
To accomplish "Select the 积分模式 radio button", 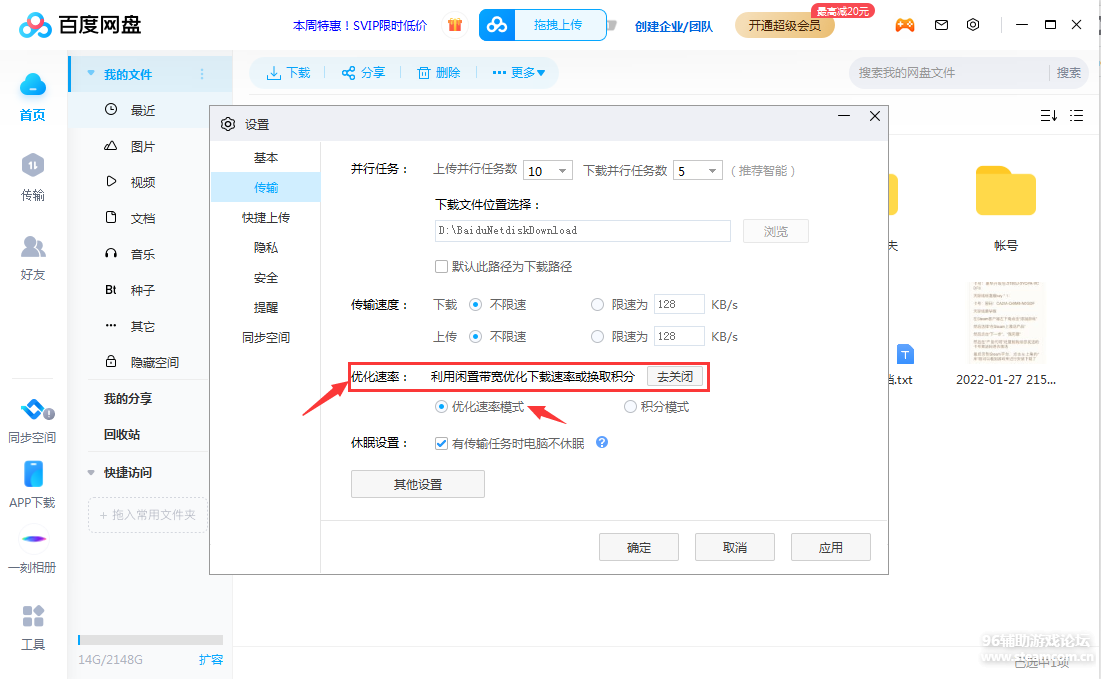I will (x=630, y=407).
